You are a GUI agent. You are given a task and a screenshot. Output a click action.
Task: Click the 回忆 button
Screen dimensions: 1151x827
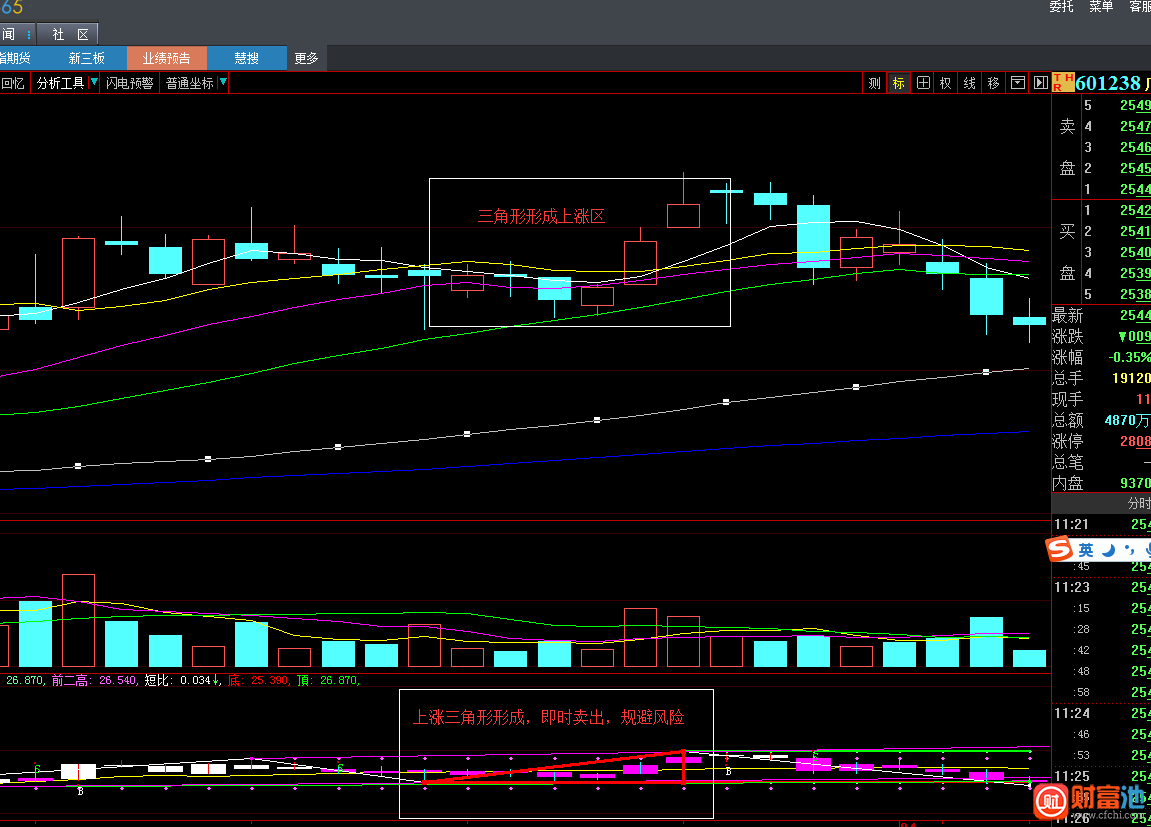(13, 83)
